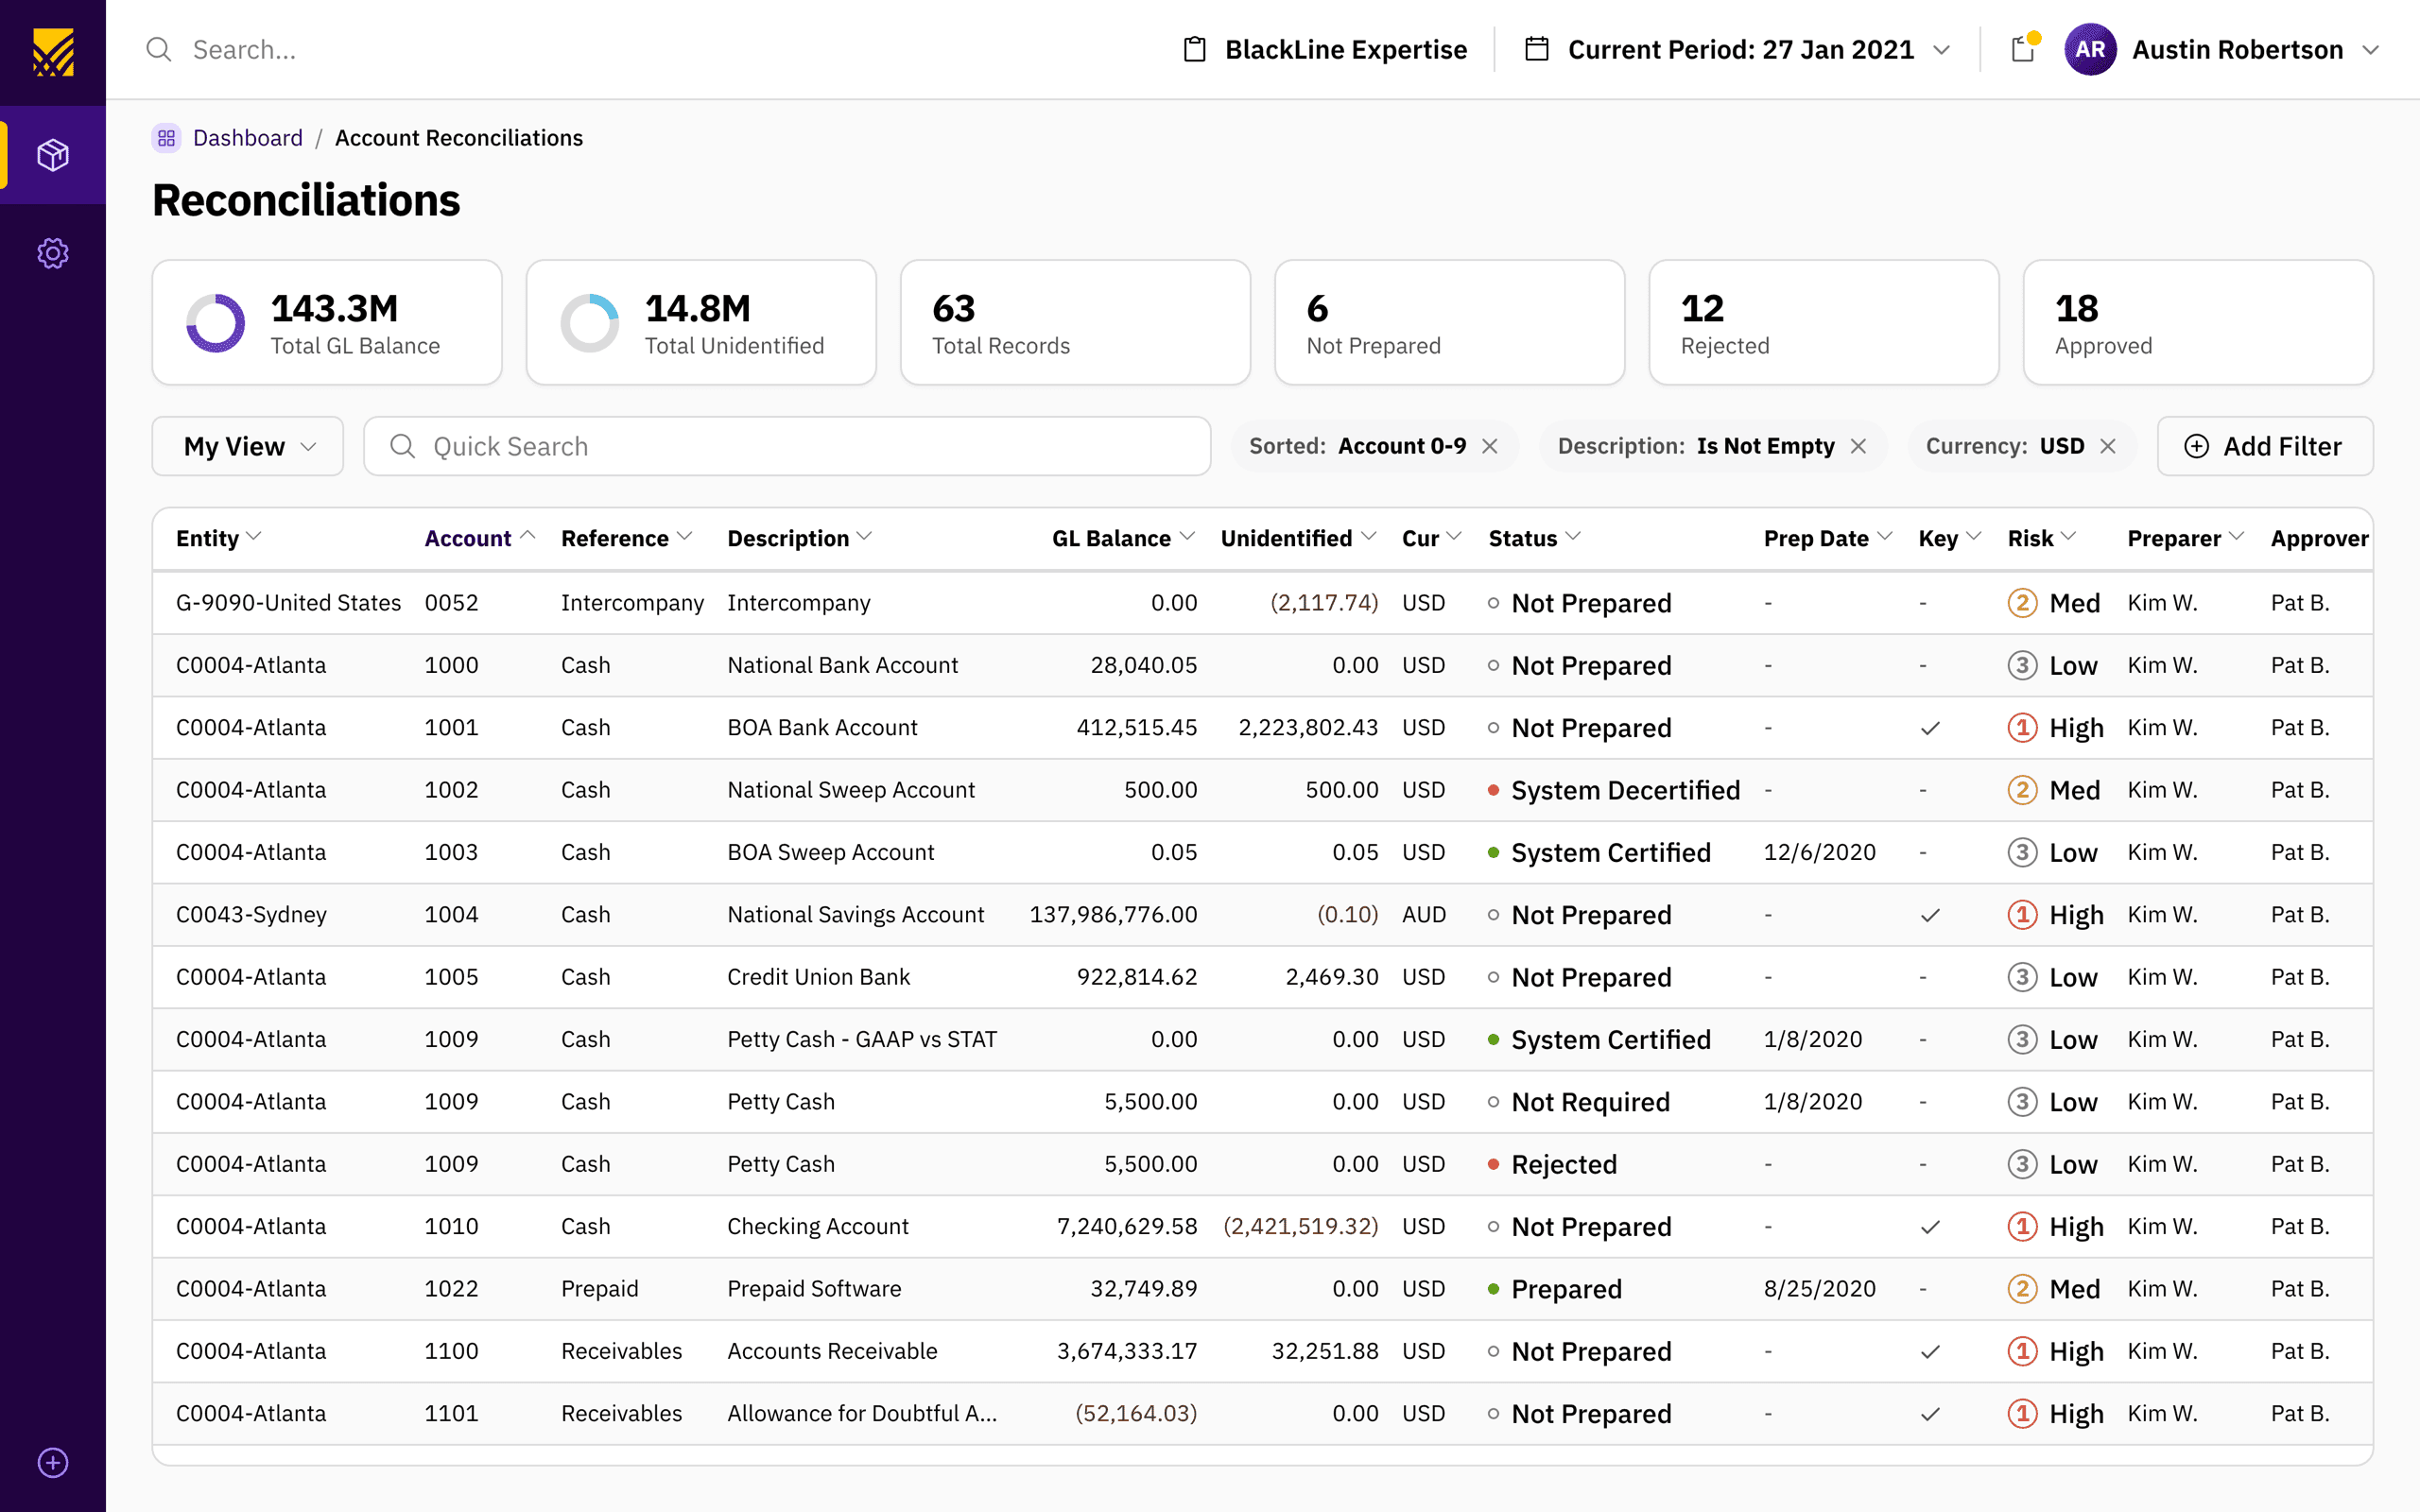
Task: Click the plus circle icon at sidebar bottom
Action: 53,1462
